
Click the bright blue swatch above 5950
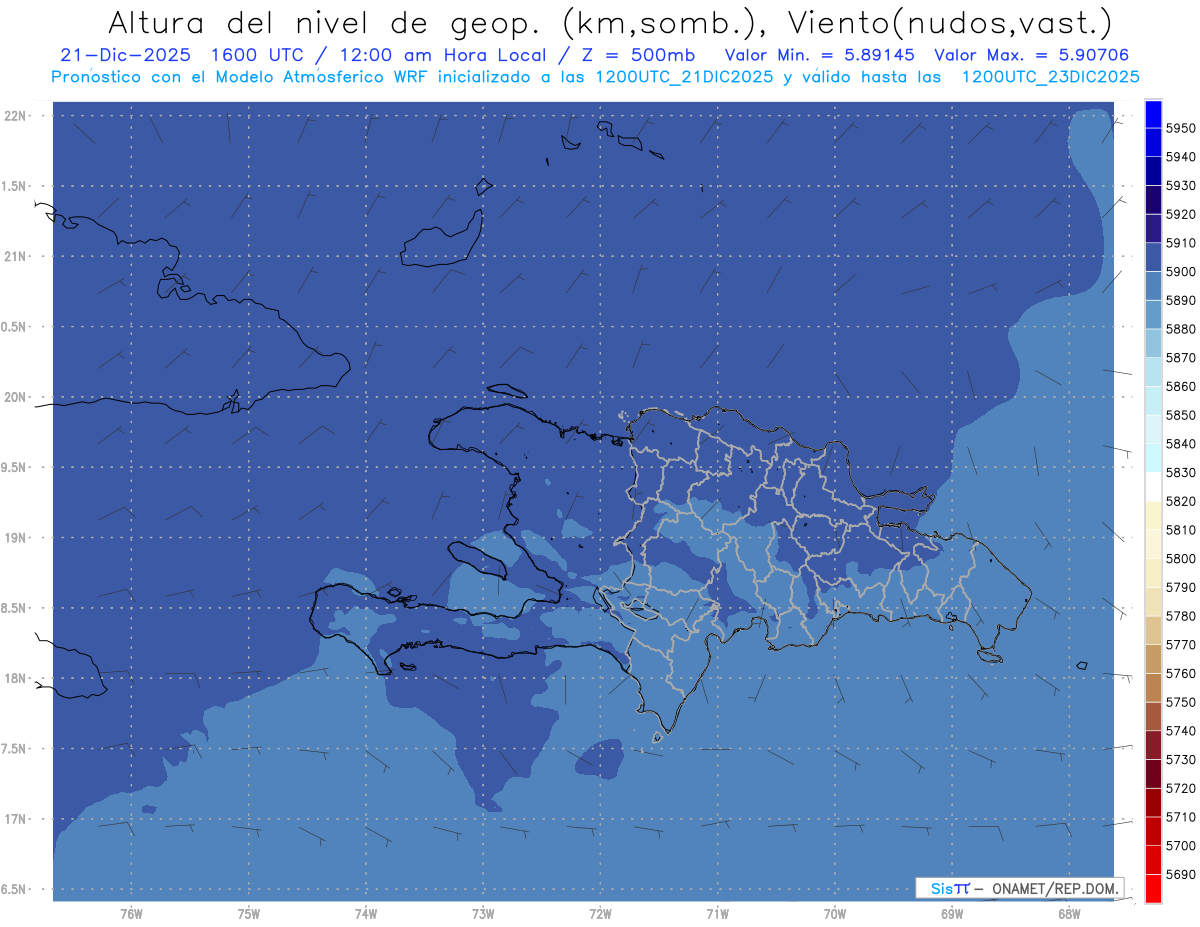tap(1153, 114)
